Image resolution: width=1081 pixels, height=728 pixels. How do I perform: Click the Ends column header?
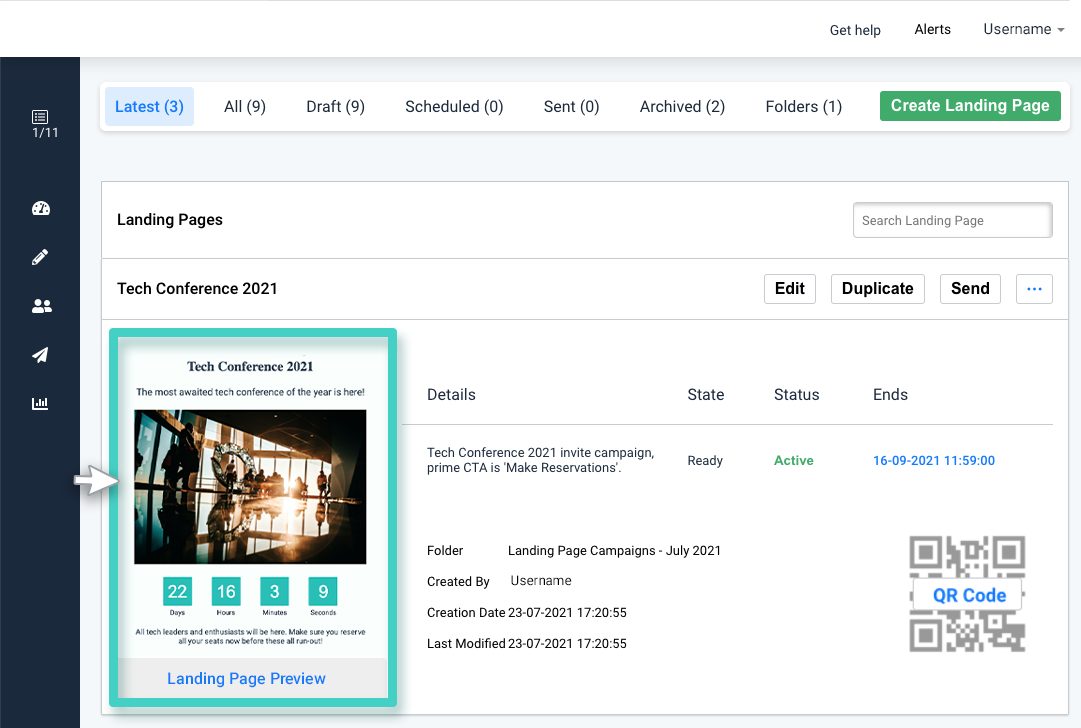click(x=890, y=395)
